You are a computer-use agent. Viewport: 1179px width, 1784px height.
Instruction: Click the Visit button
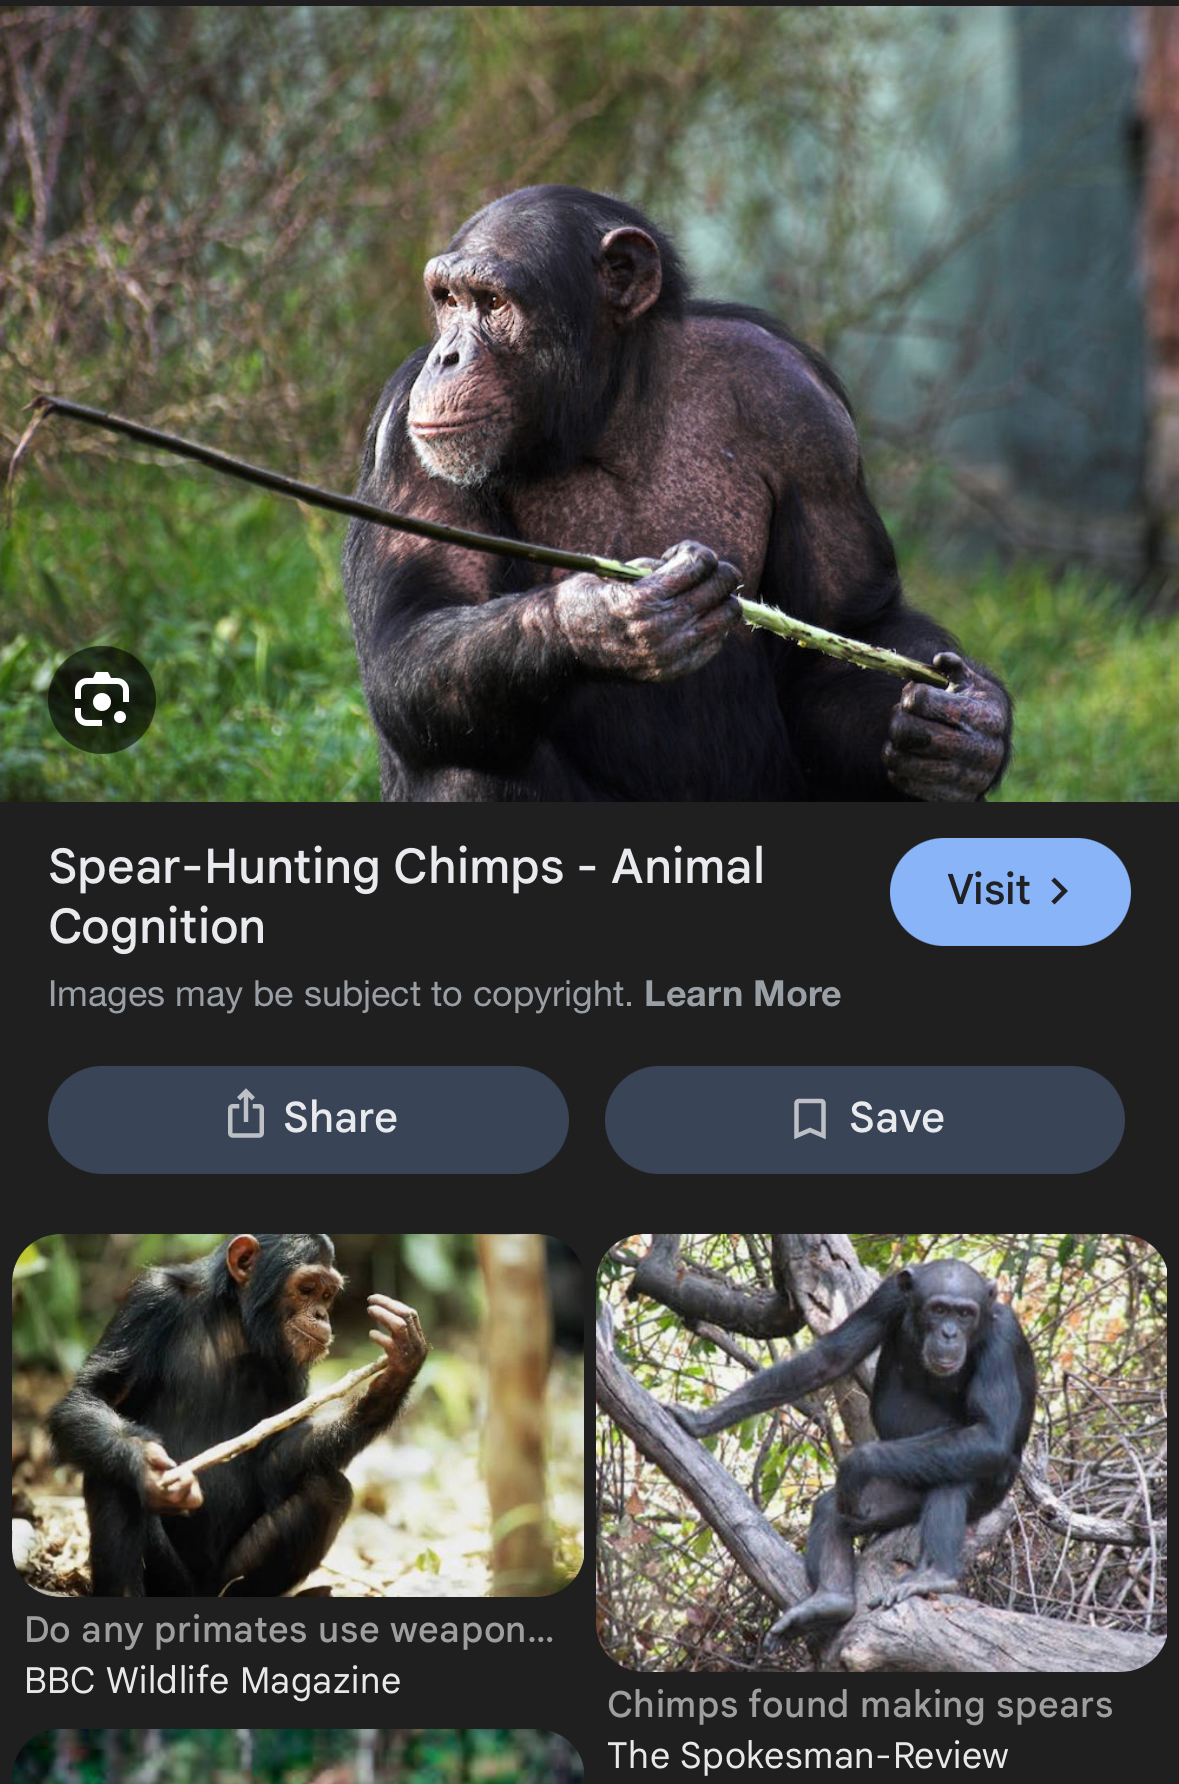click(1010, 891)
